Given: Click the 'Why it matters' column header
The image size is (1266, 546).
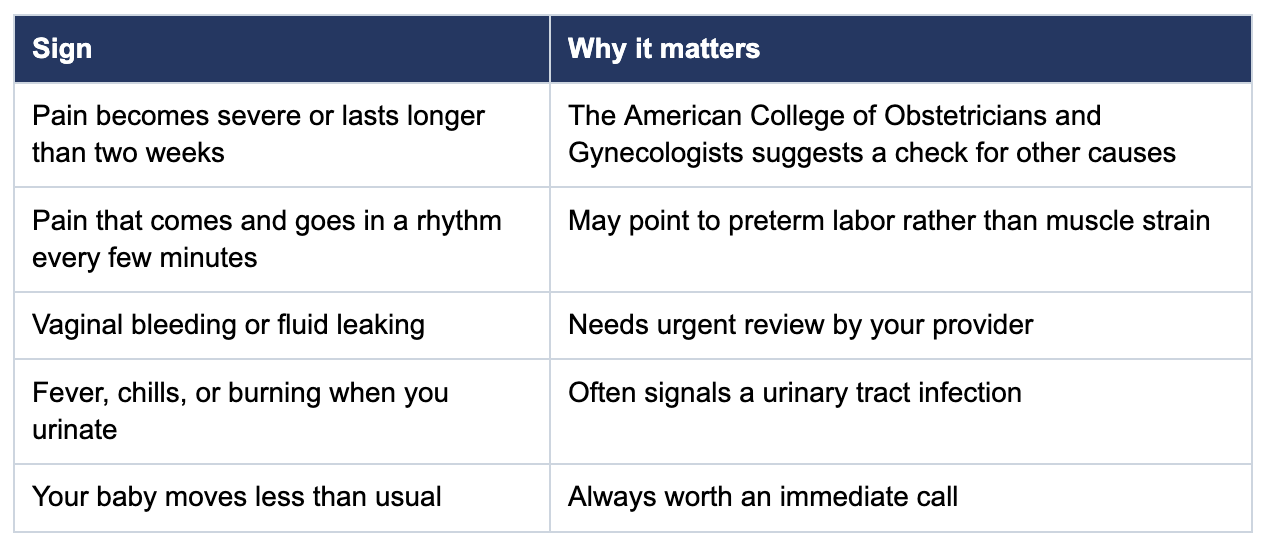Looking at the screenshot, I should (901, 49).
